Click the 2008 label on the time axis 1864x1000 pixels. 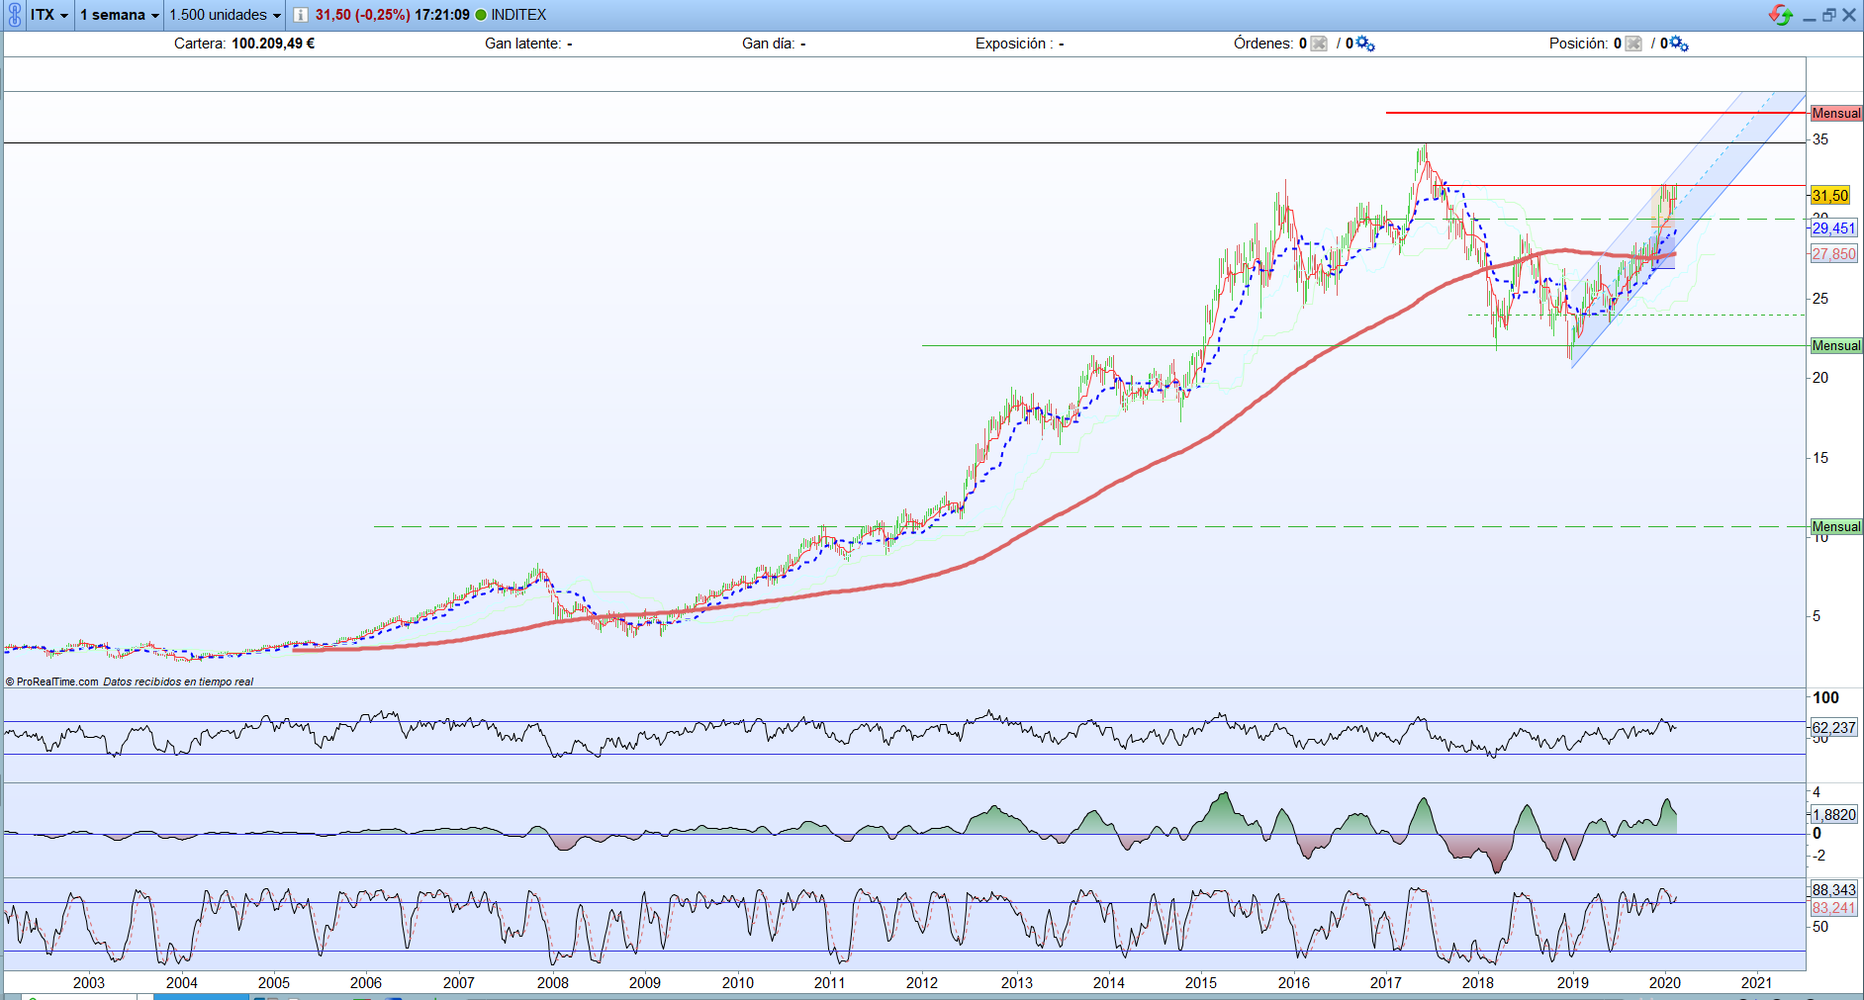coord(553,983)
